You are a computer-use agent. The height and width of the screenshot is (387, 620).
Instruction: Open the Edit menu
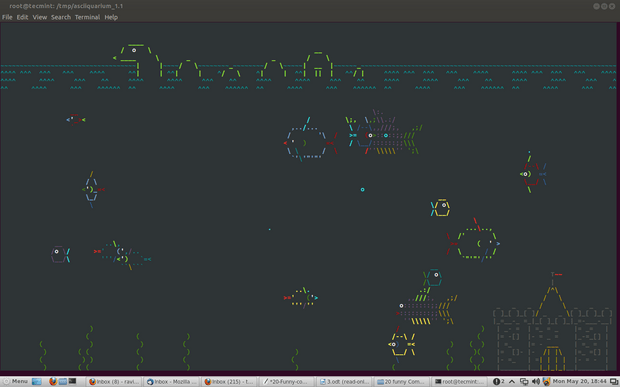pos(22,17)
